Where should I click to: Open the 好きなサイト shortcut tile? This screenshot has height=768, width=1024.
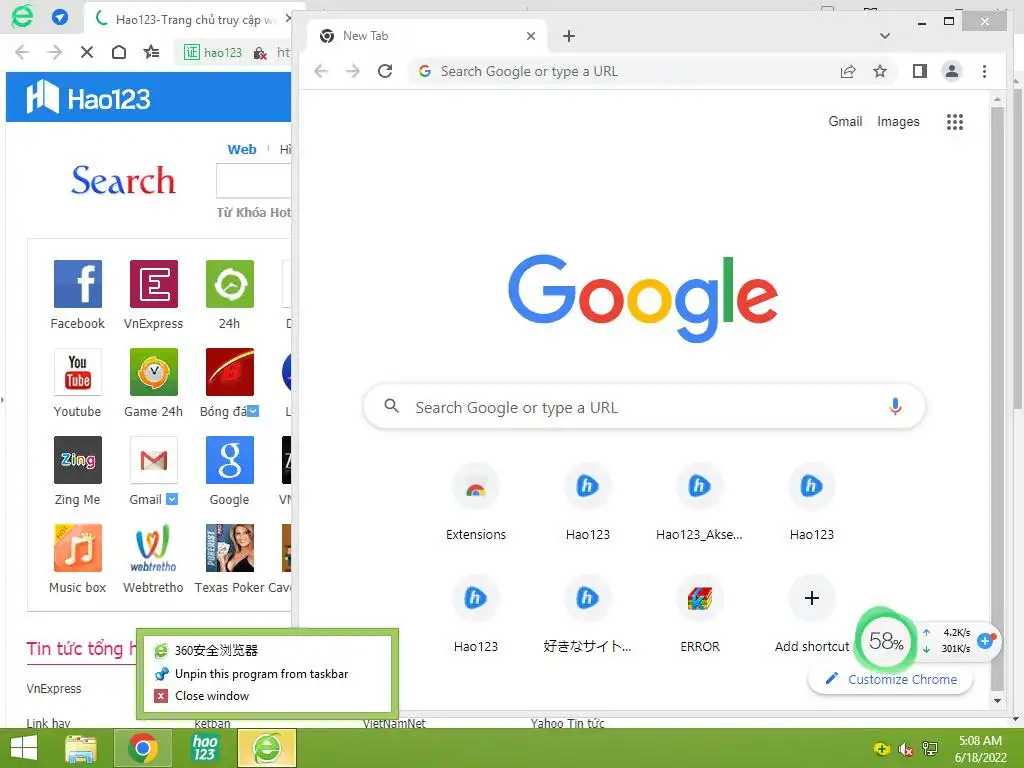pyautogui.click(x=587, y=615)
